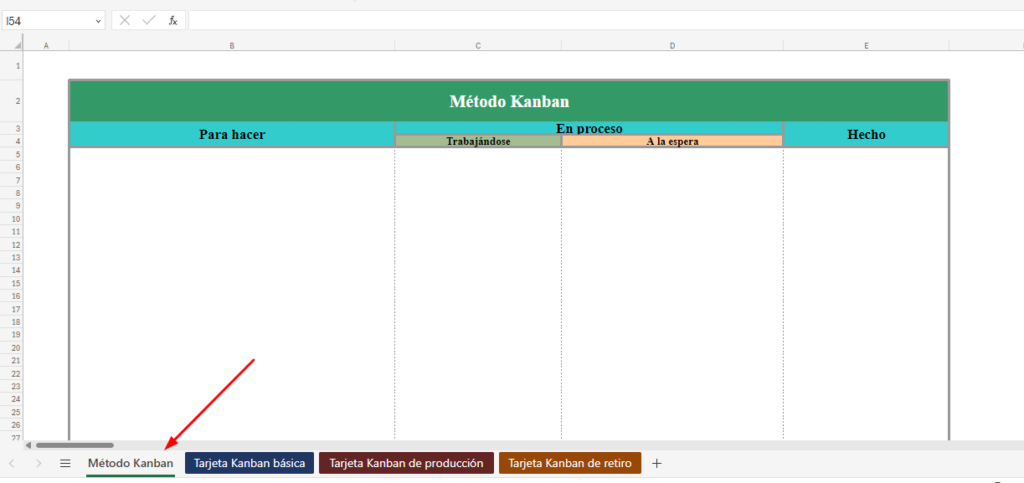1024x483 pixels.
Task: Click the Name Box showing I54
Action: pos(48,20)
